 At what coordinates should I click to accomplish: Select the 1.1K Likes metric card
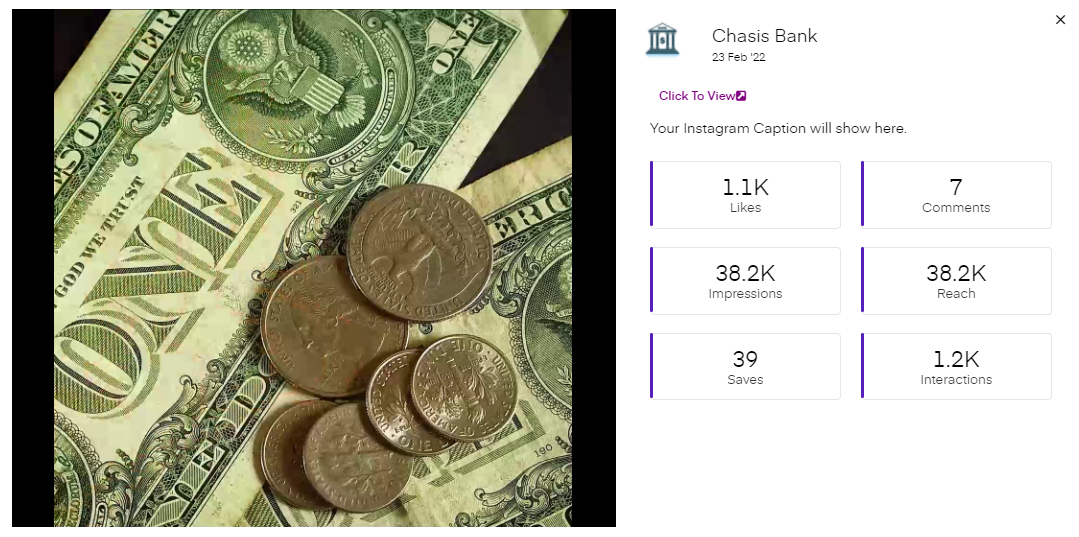(745, 195)
